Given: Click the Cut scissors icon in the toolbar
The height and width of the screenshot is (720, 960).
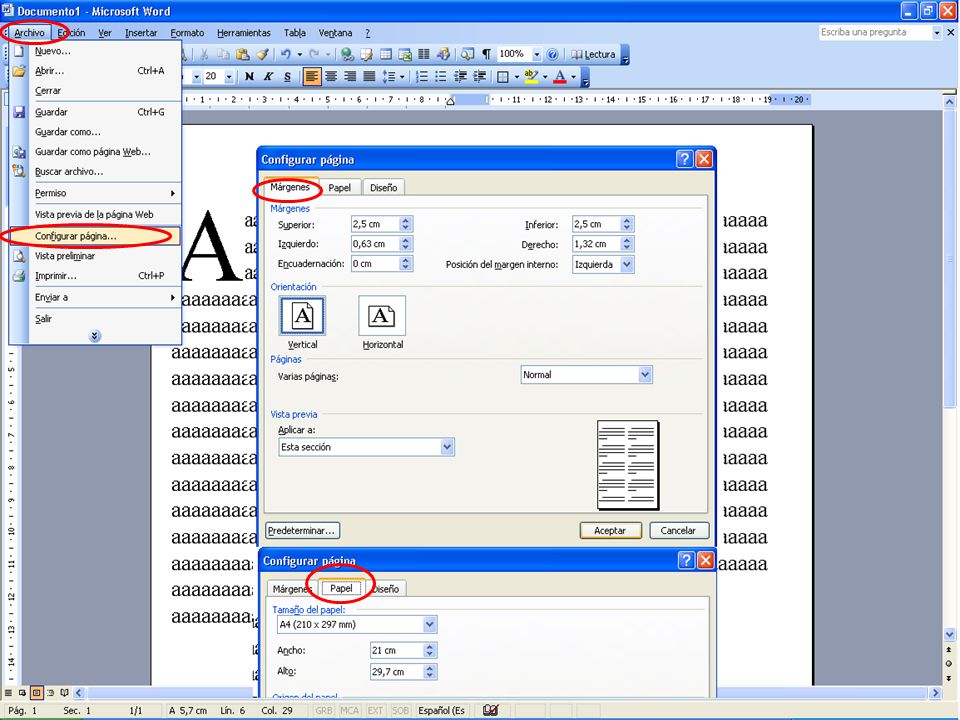Looking at the screenshot, I should click(x=204, y=54).
